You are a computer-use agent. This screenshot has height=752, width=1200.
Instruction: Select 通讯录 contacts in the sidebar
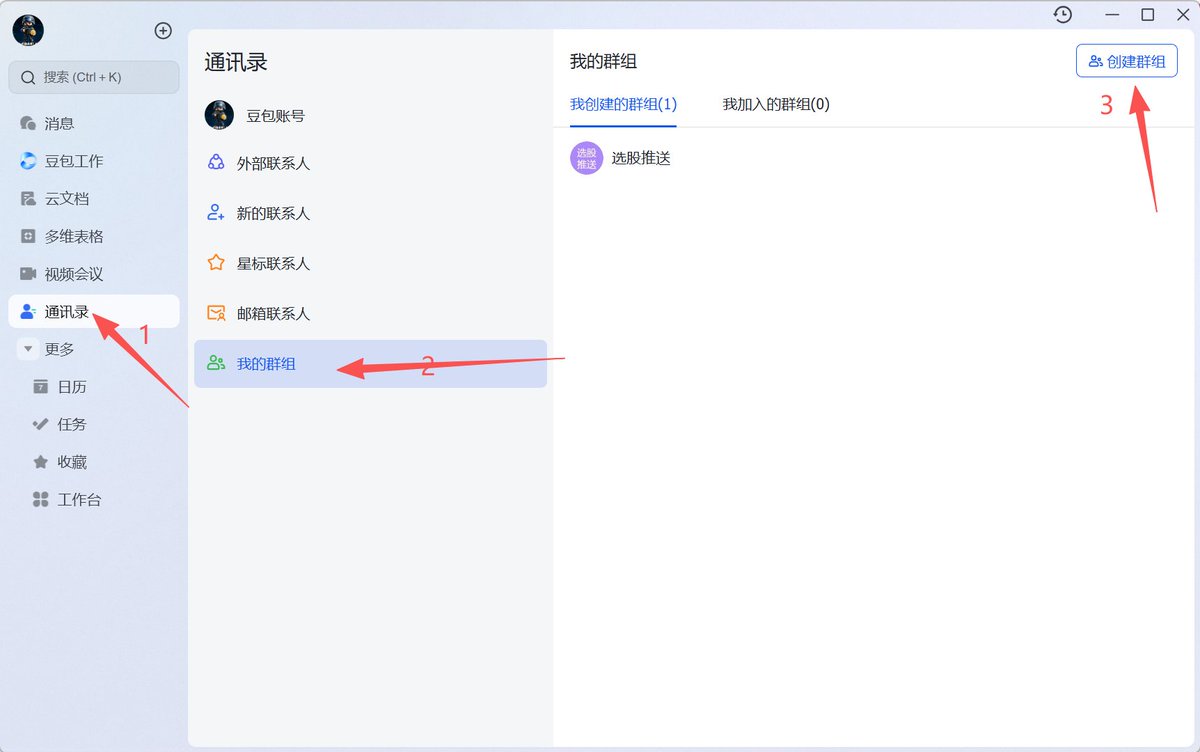tap(94, 311)
